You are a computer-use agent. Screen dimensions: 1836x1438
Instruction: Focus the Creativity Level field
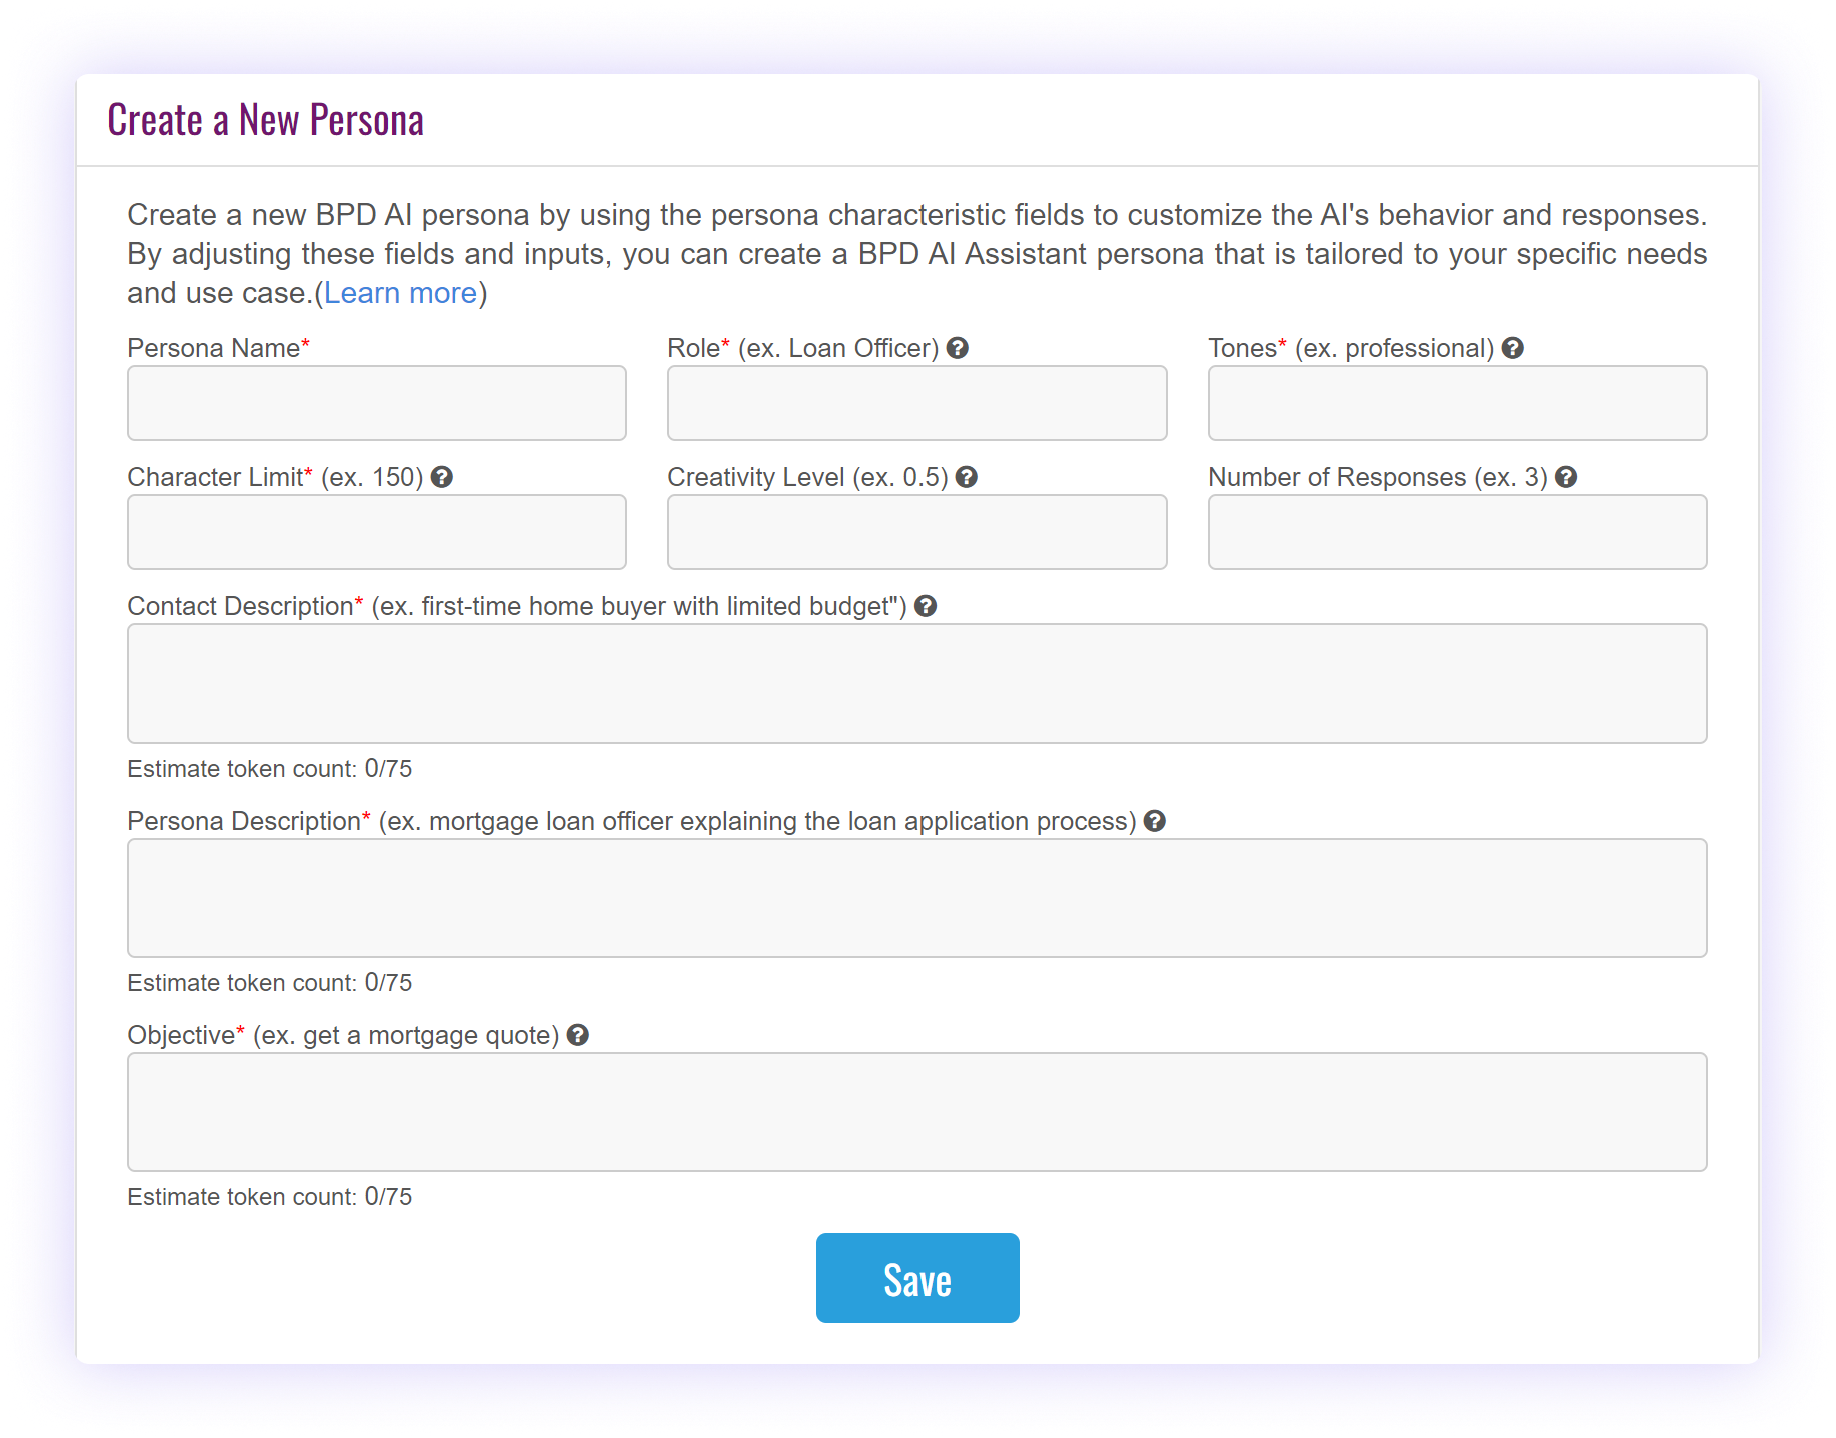click(x=917, y=532)
